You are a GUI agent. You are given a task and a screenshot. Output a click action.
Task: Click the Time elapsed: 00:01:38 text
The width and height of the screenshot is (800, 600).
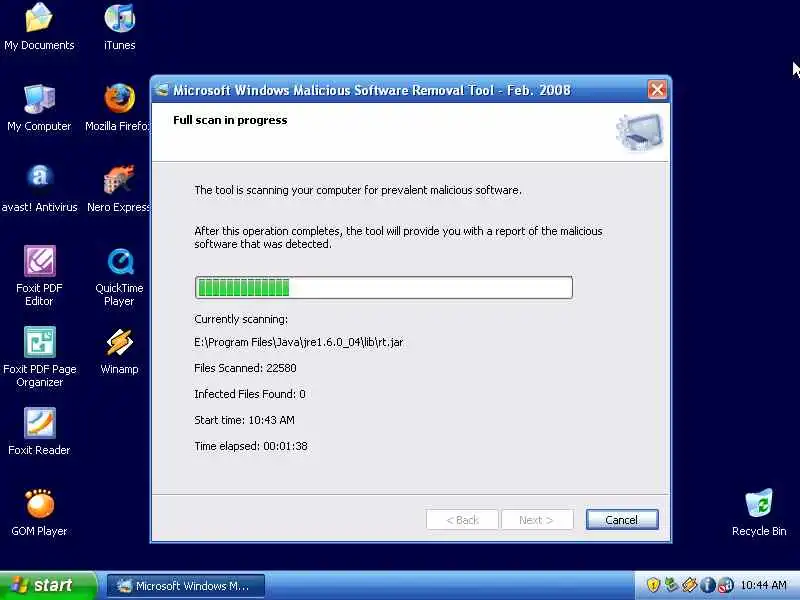coord(251,446)
